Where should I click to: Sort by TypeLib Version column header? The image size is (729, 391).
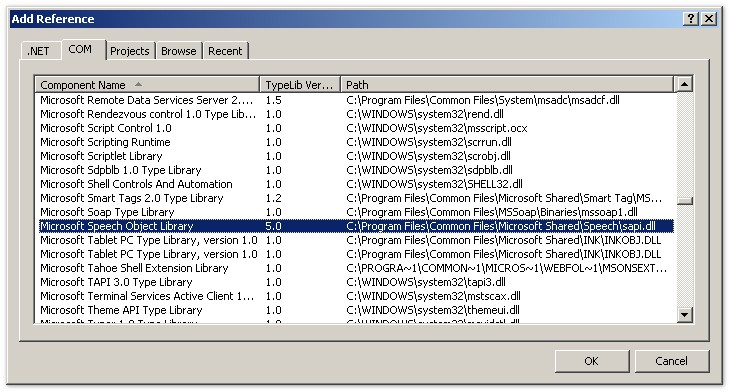click(299, 85)
